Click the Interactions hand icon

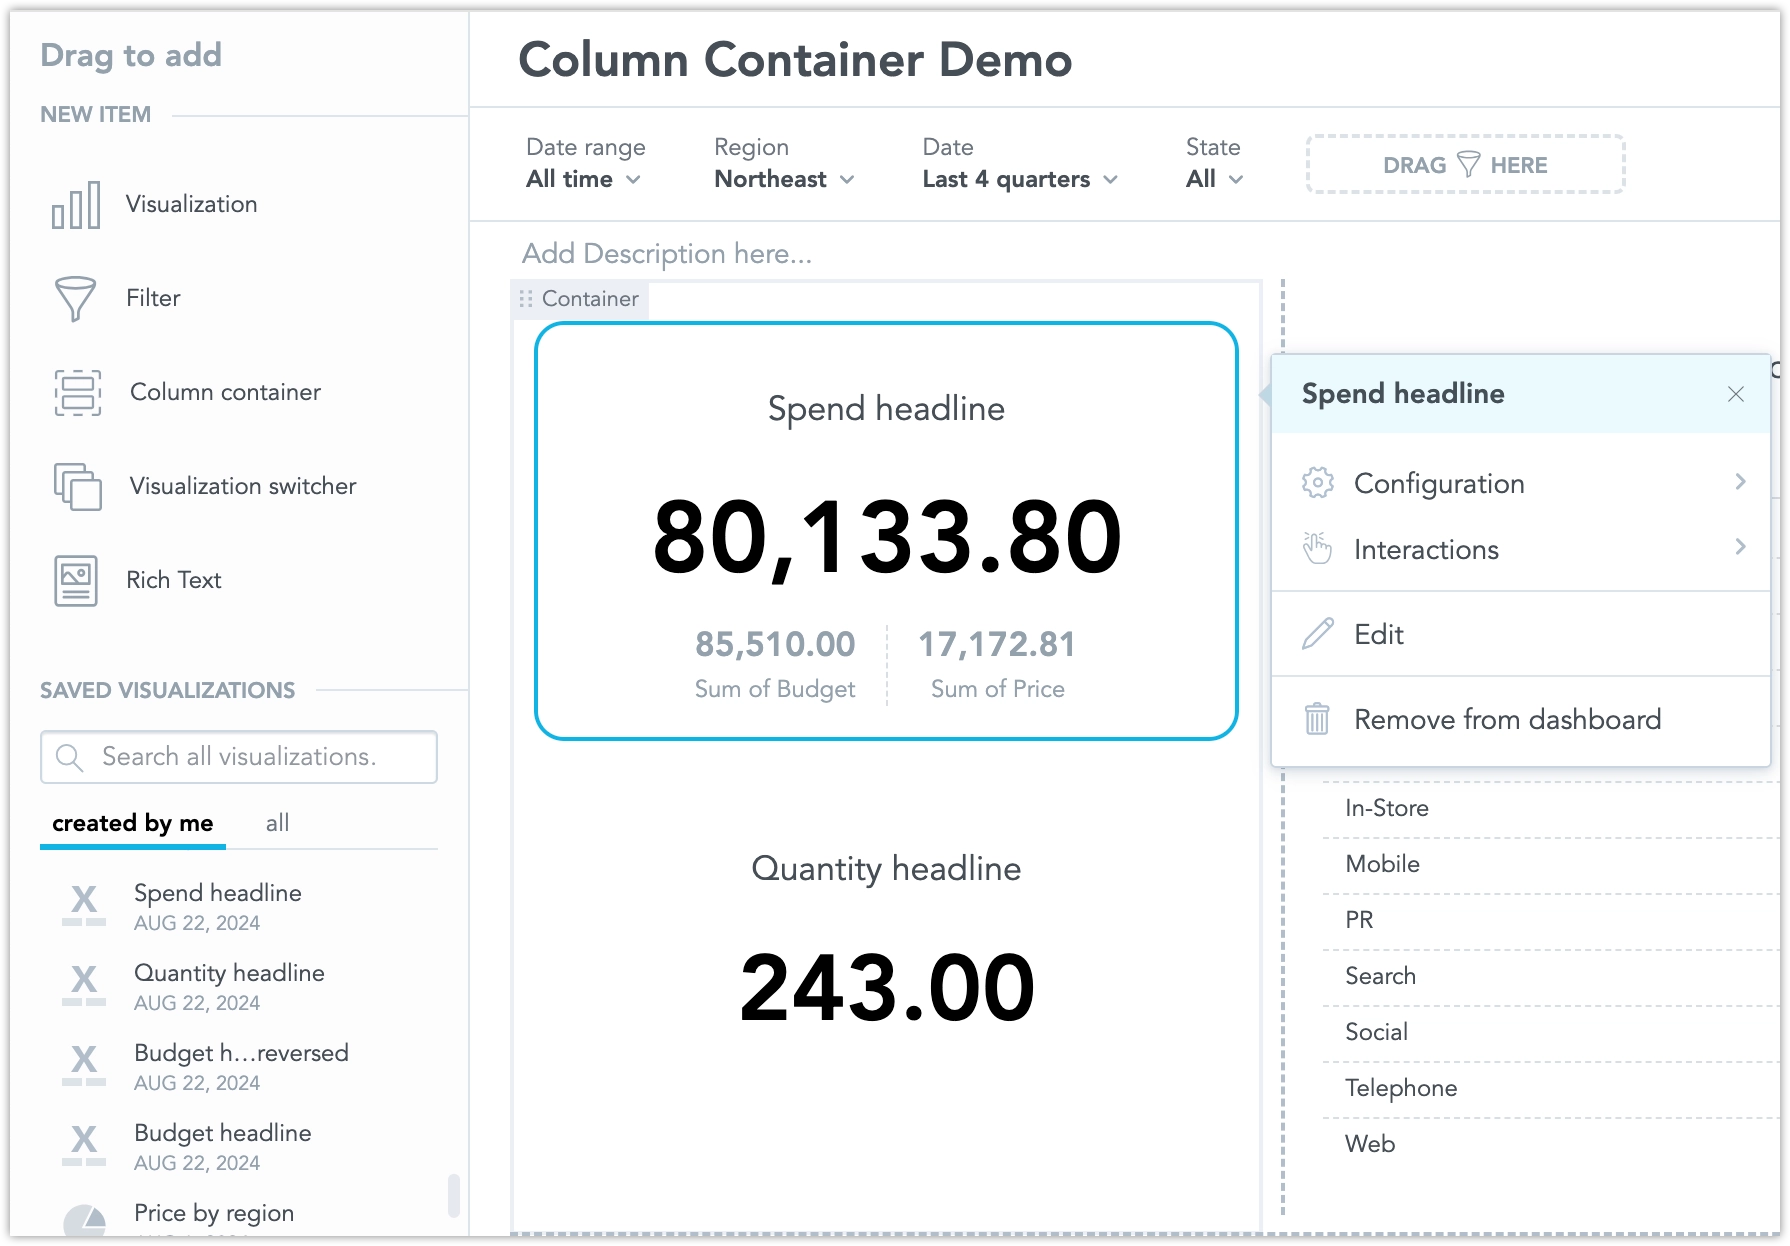pos(1318,548)
